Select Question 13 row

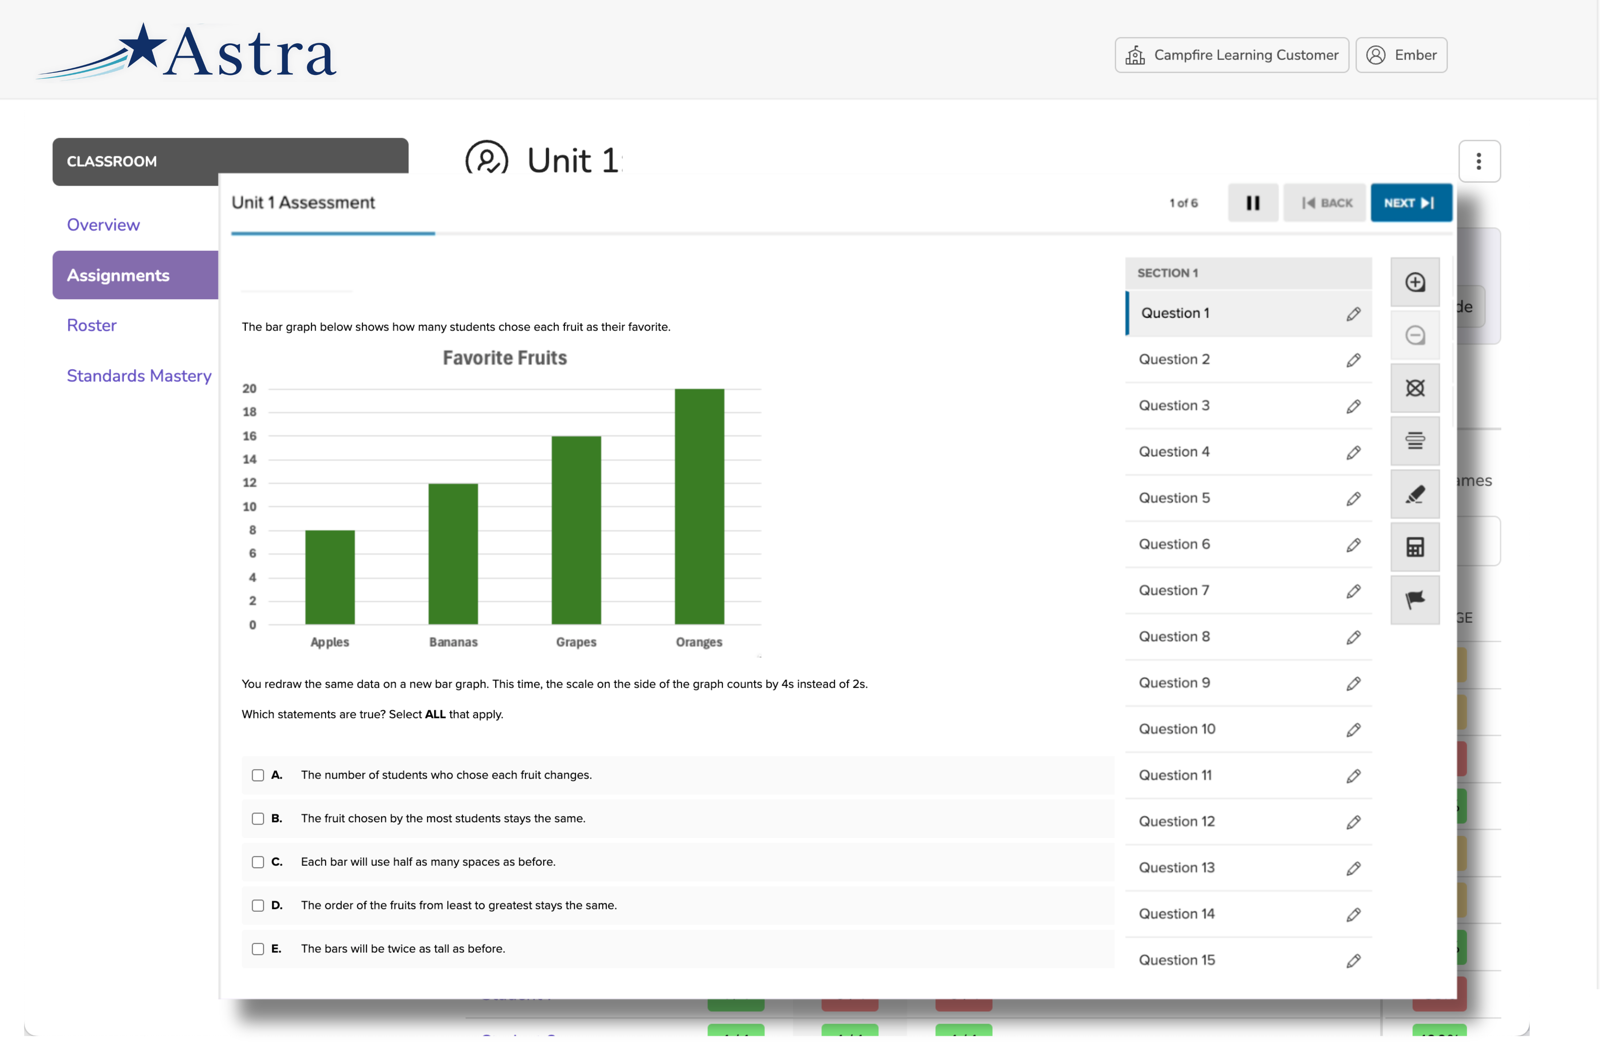(1248, 868)
